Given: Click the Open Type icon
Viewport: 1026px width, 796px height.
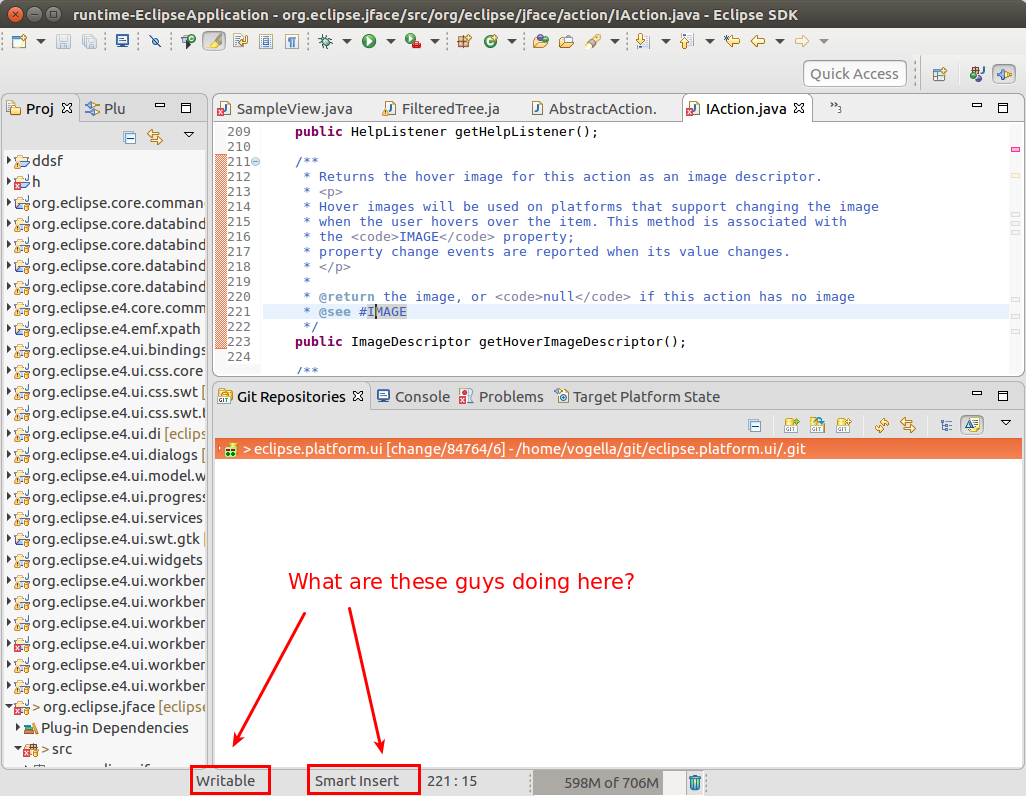Looking at the screenshot, I should point(540,41).
